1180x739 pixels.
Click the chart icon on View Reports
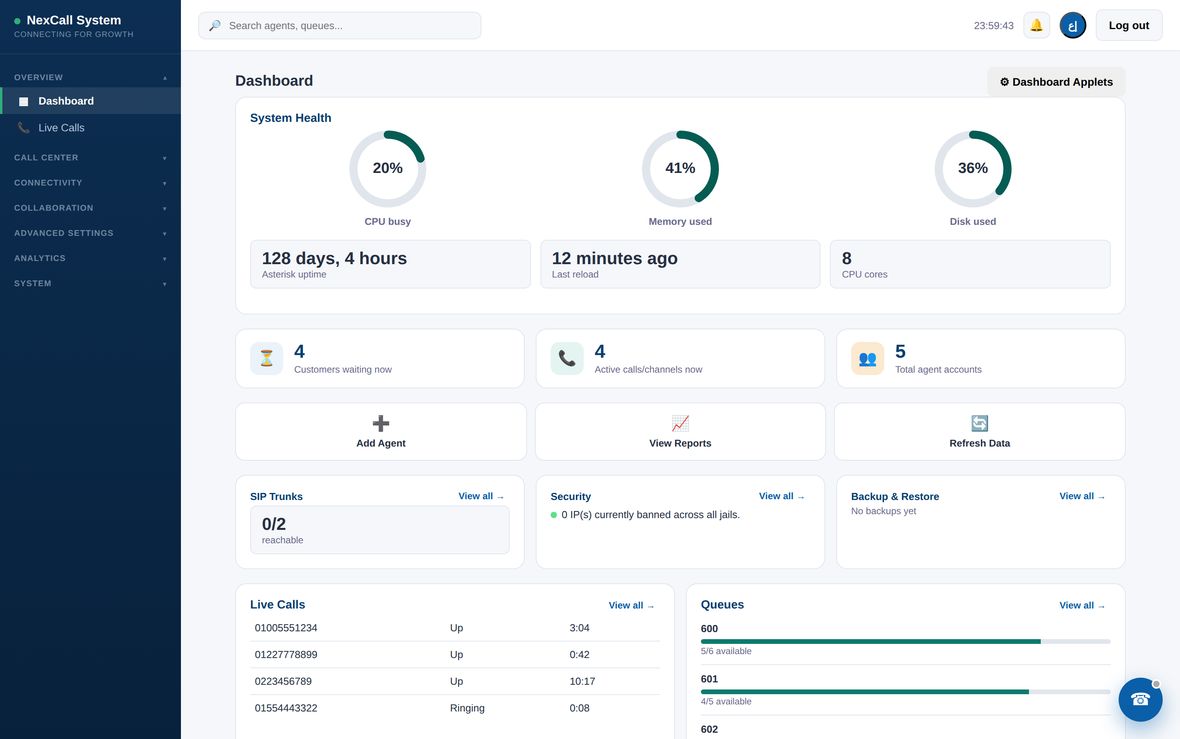pos(680,423)
